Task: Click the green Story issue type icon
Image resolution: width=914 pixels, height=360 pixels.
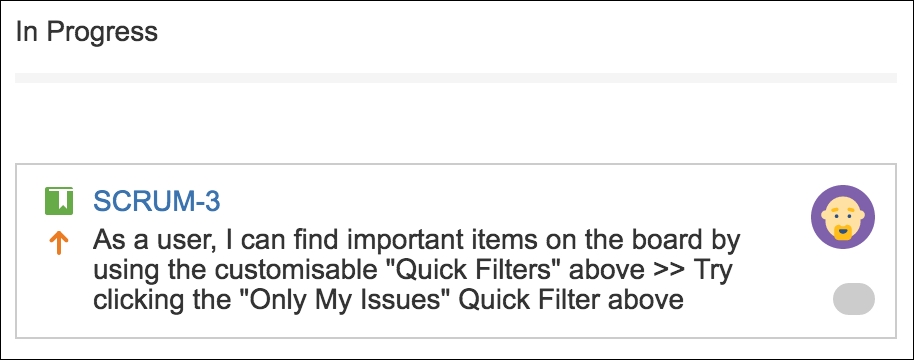Action: 59,201
